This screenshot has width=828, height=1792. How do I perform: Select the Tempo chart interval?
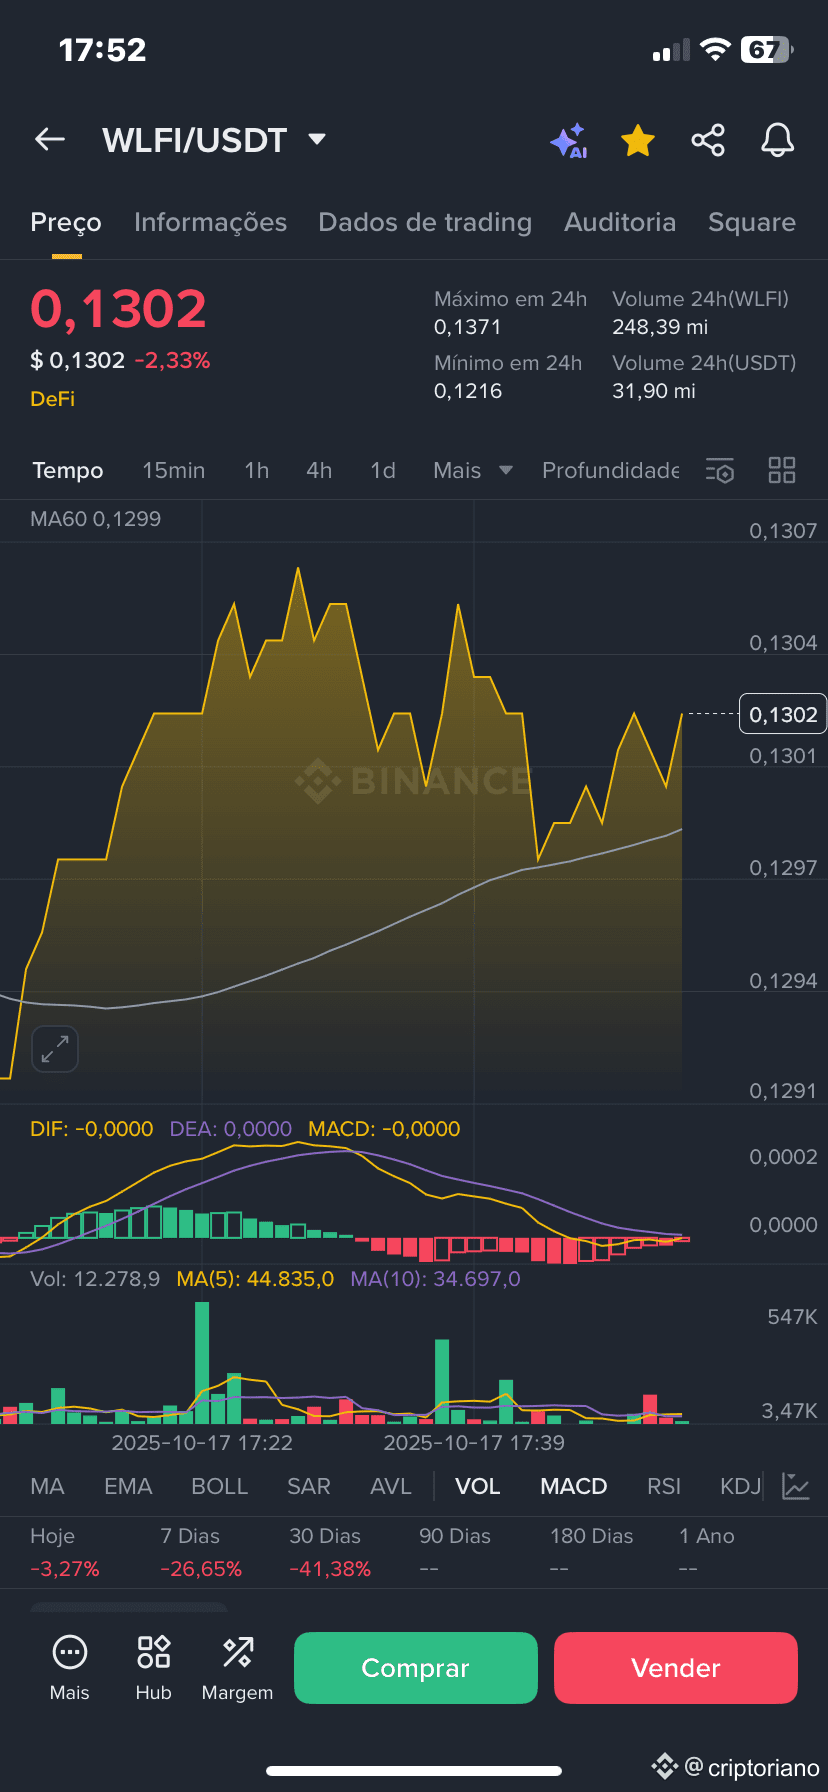(68, 470)
